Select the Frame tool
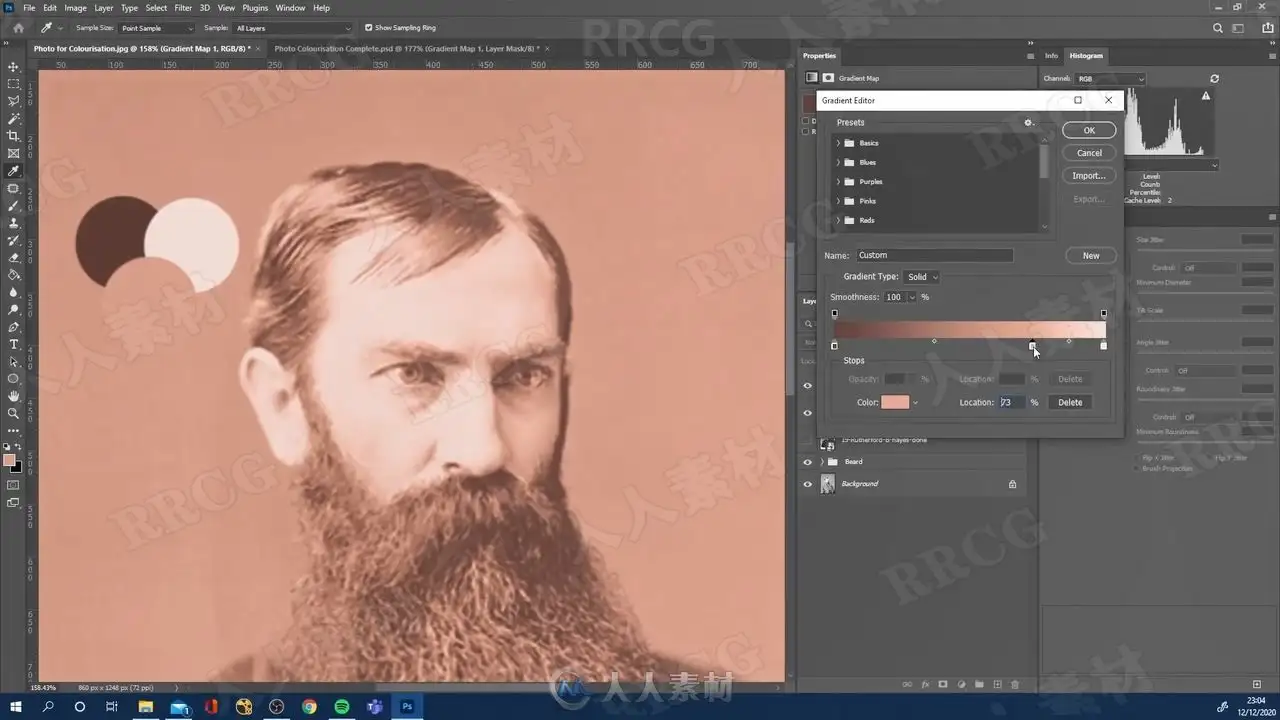The image size is (1280, 720). pos(14,154)
